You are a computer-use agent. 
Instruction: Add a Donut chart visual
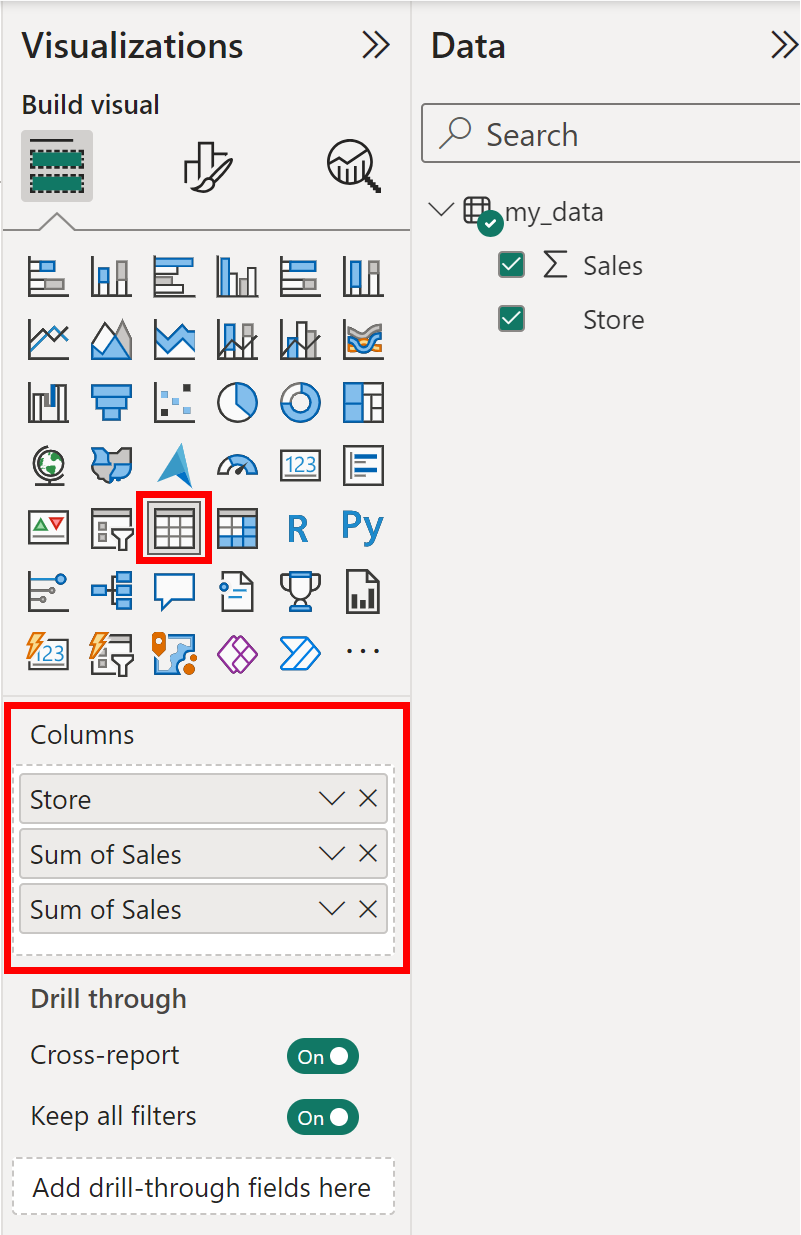(x=300, y=402)
